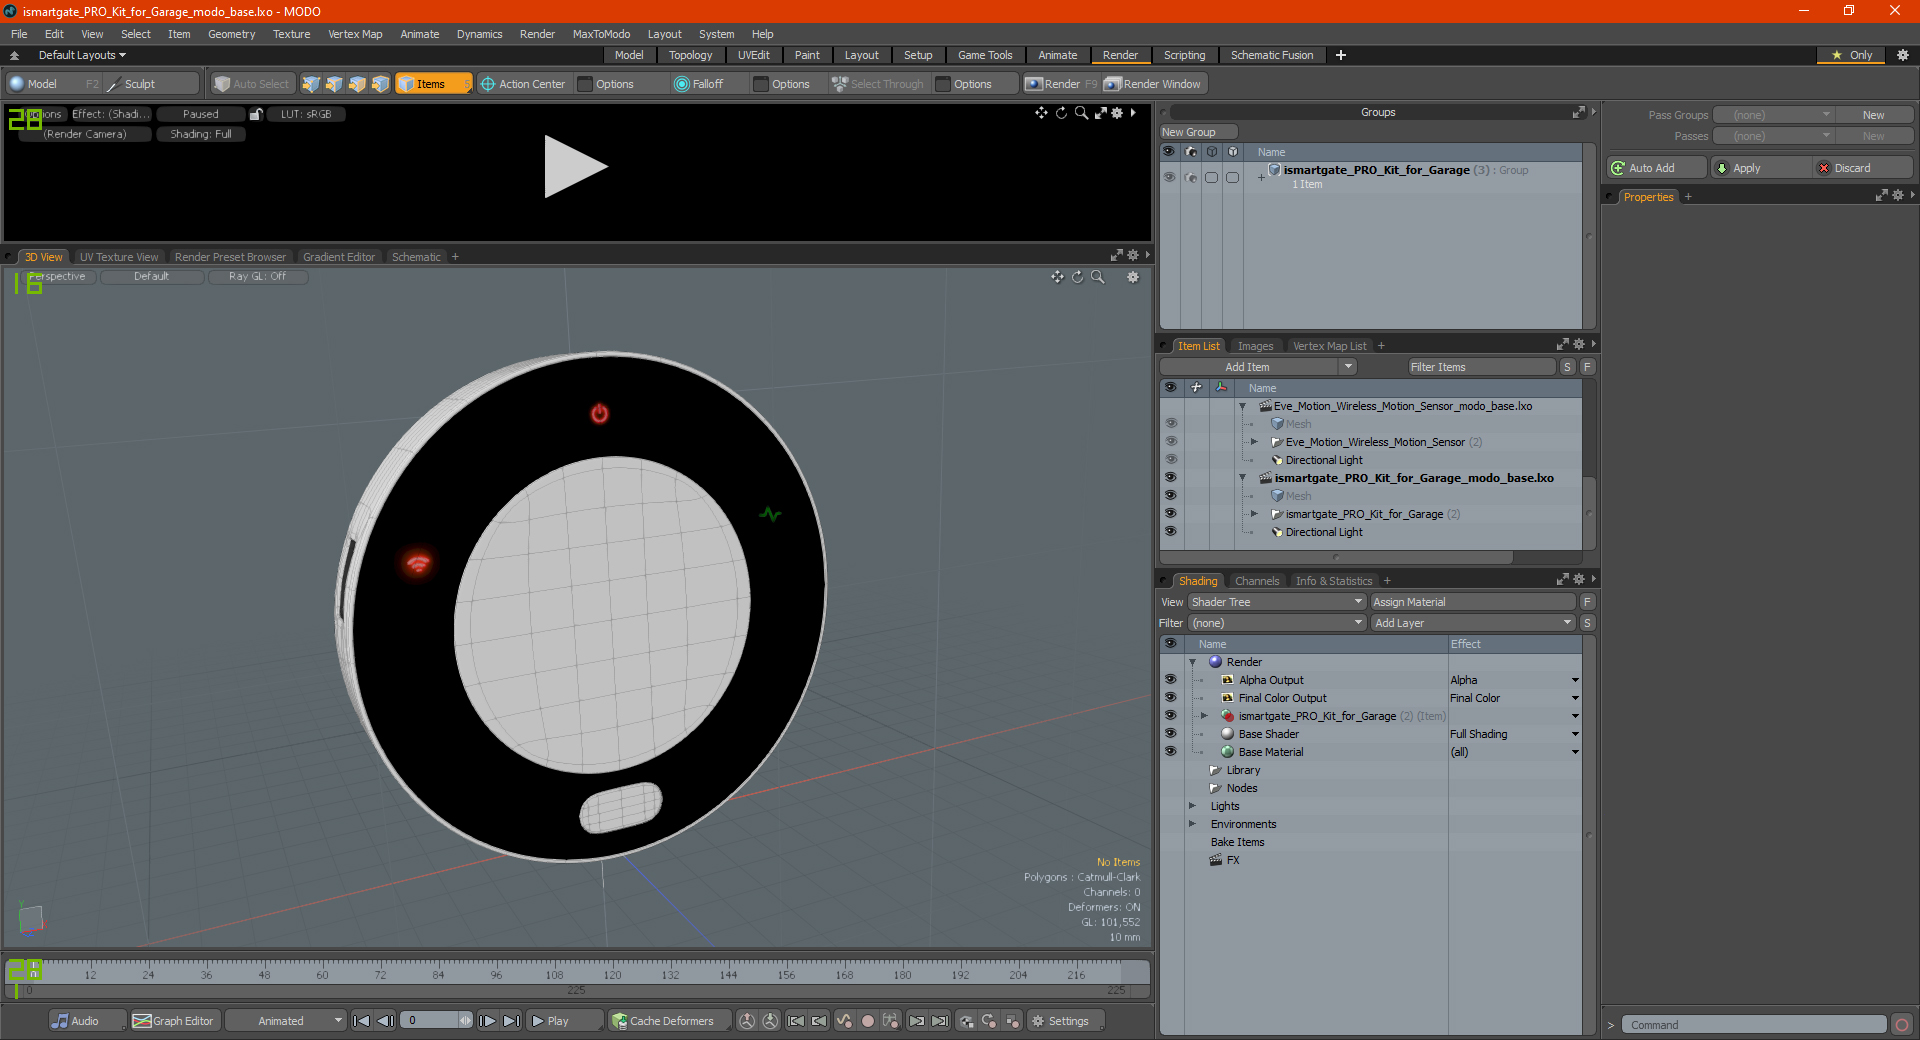This screenshot has height=1040, width=1920.
Task: Start the render preview with the large play triangle
Action: (x=575, y=166)
